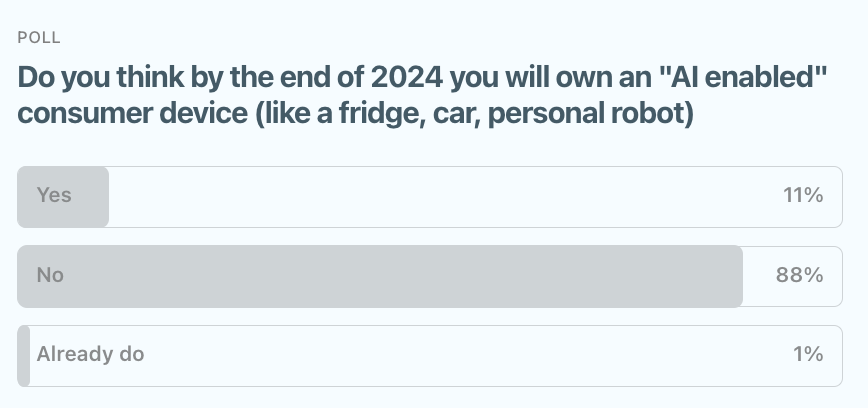This screenshot has height=408, width=868.
Task: Select the "No" poll option
Action: click(x=430, y=275)
